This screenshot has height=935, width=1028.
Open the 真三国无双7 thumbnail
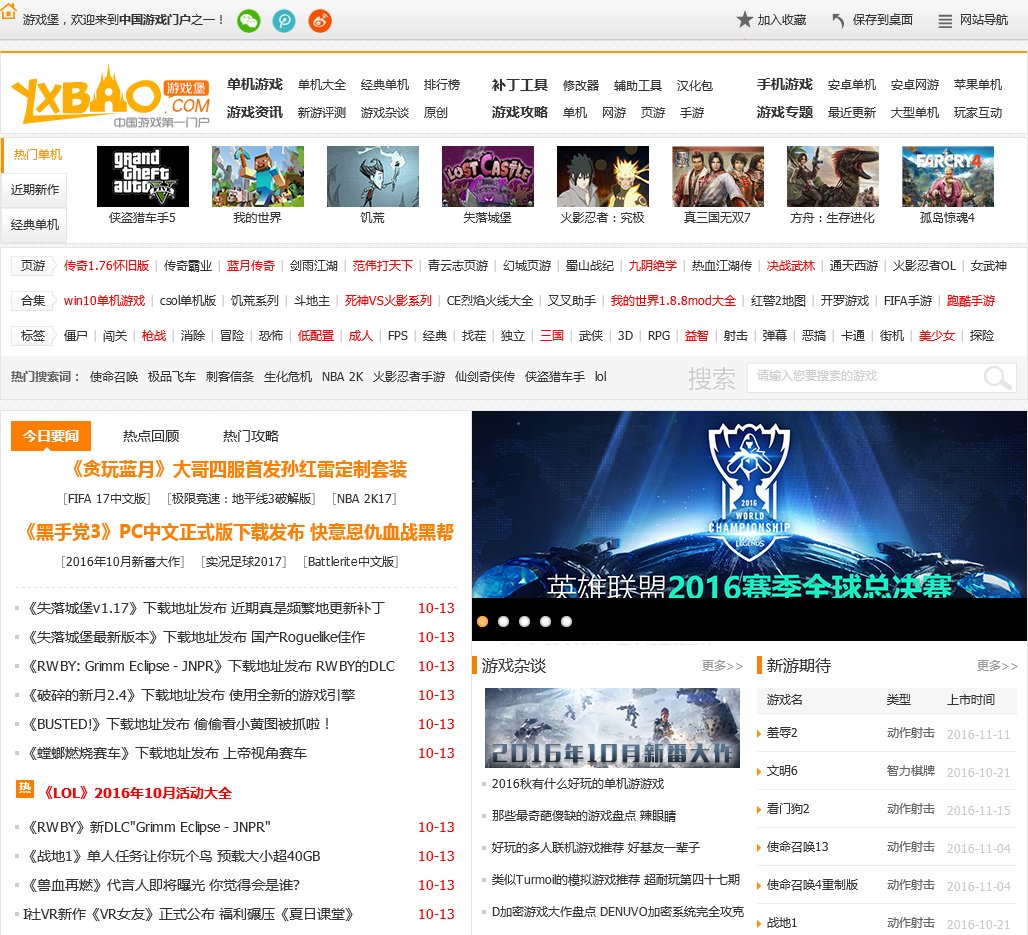(x=718, y=176)
